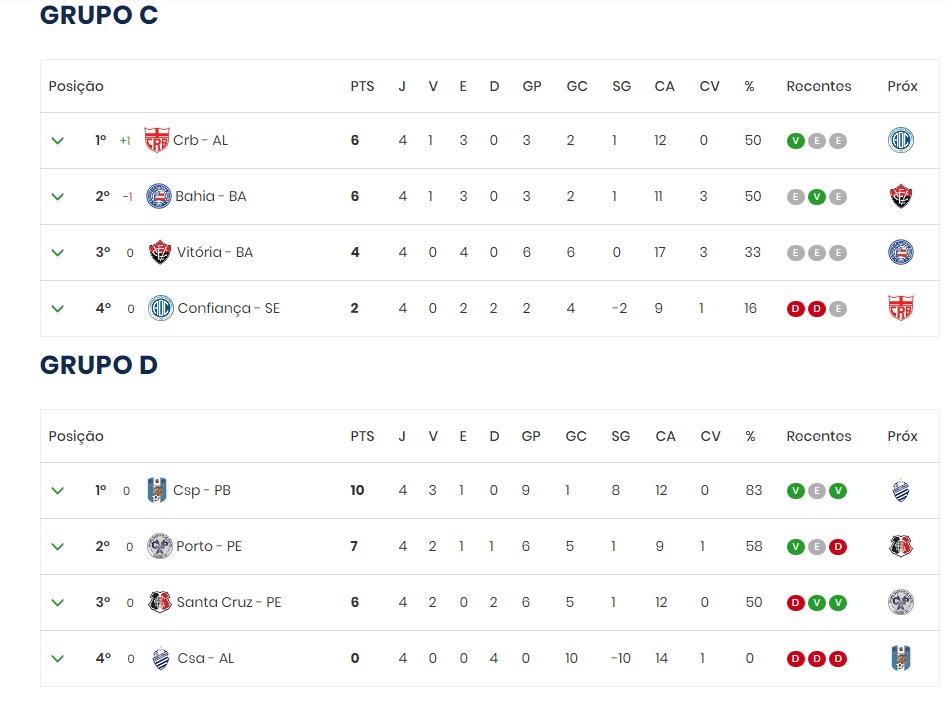Image resolution: width=949 pixels, height=702 pixels.
Task: Expand the Crb - AL row chevron
Action: click(58, 140)
